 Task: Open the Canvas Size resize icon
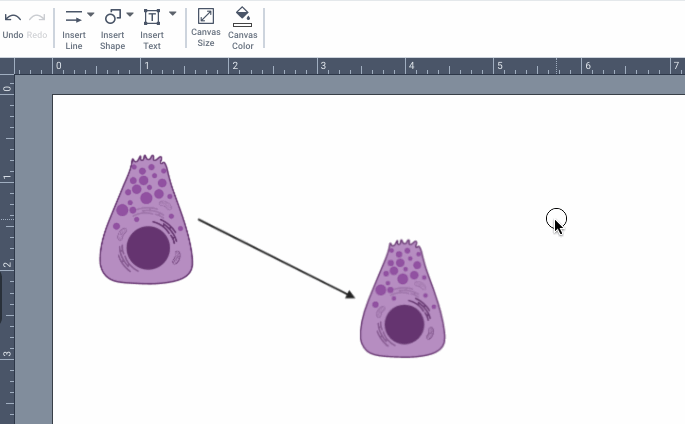click(x=206, y=16)
